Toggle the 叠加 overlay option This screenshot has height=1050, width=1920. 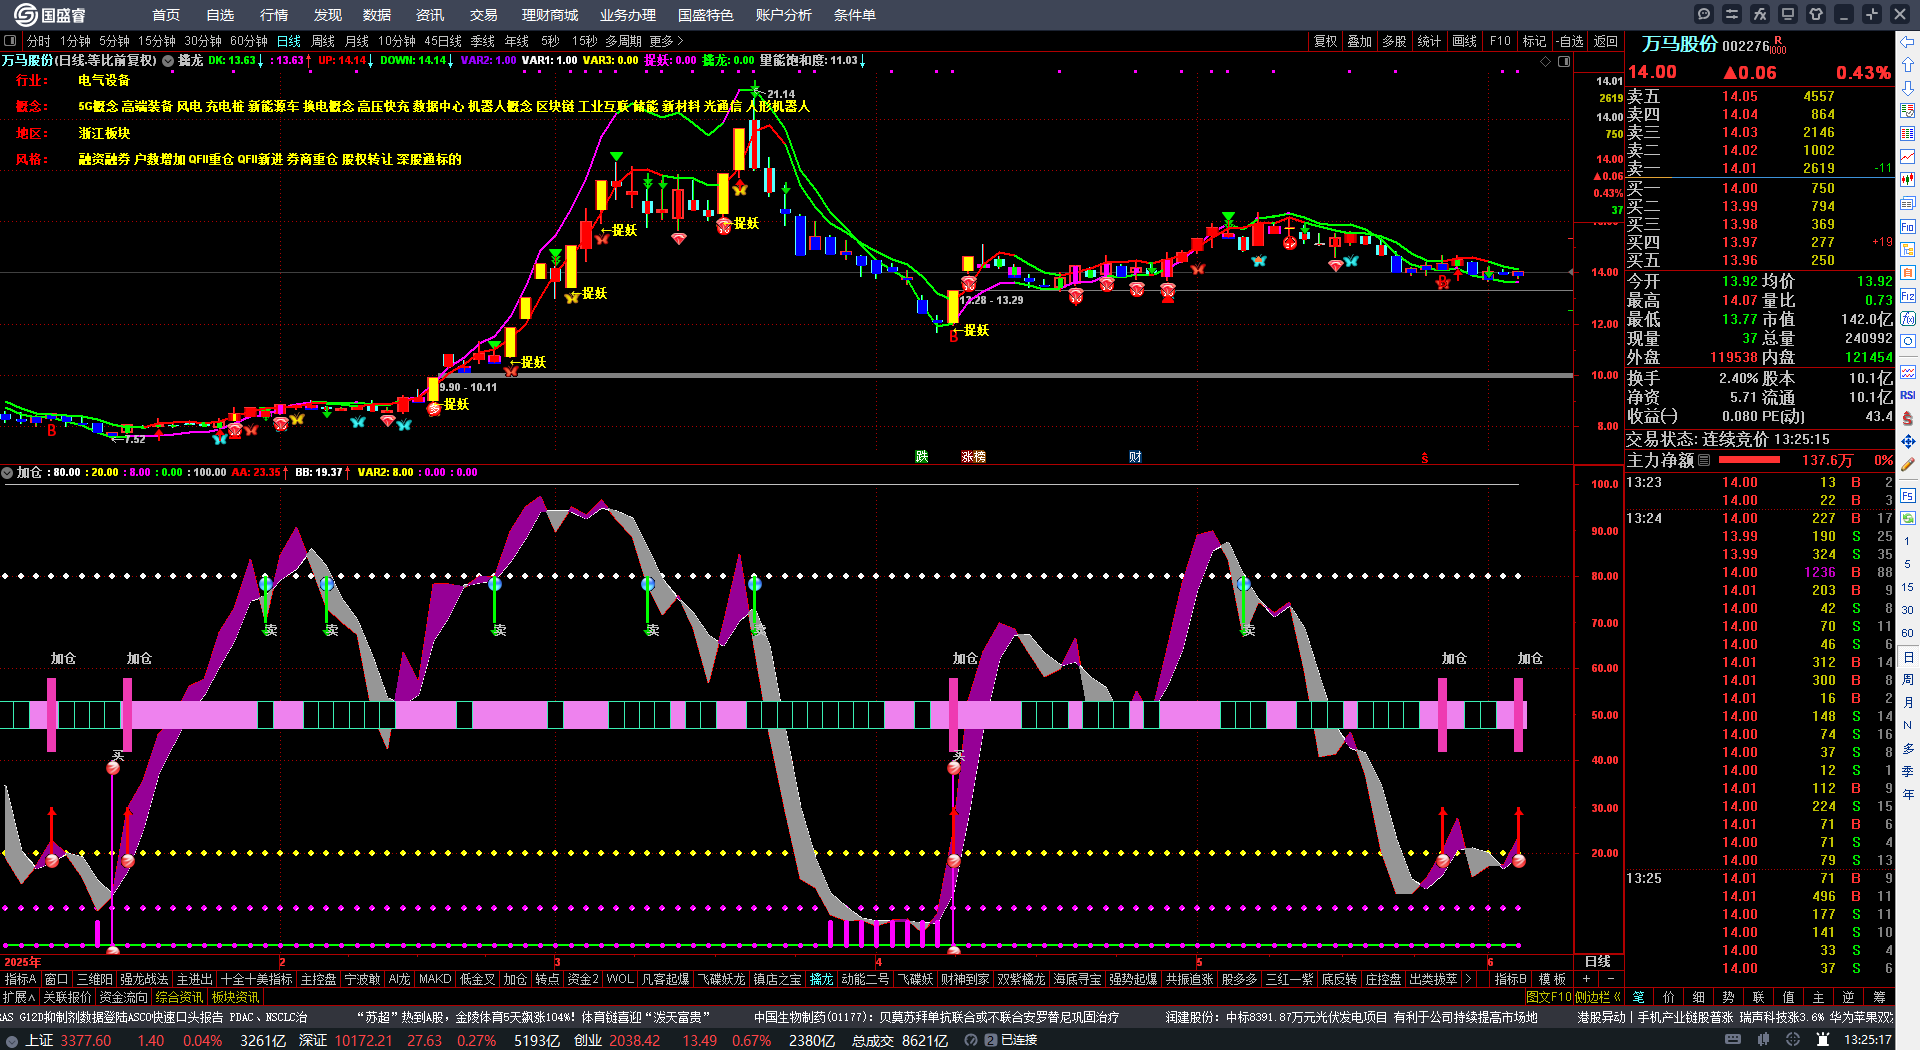1359,41
